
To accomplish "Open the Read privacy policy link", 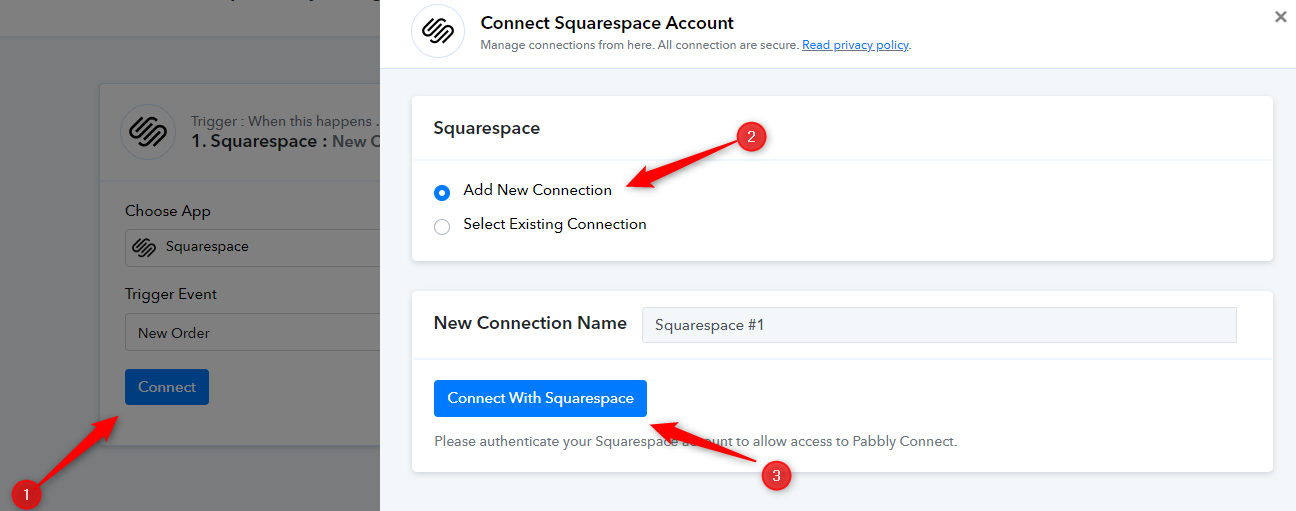I will (855, 45).
